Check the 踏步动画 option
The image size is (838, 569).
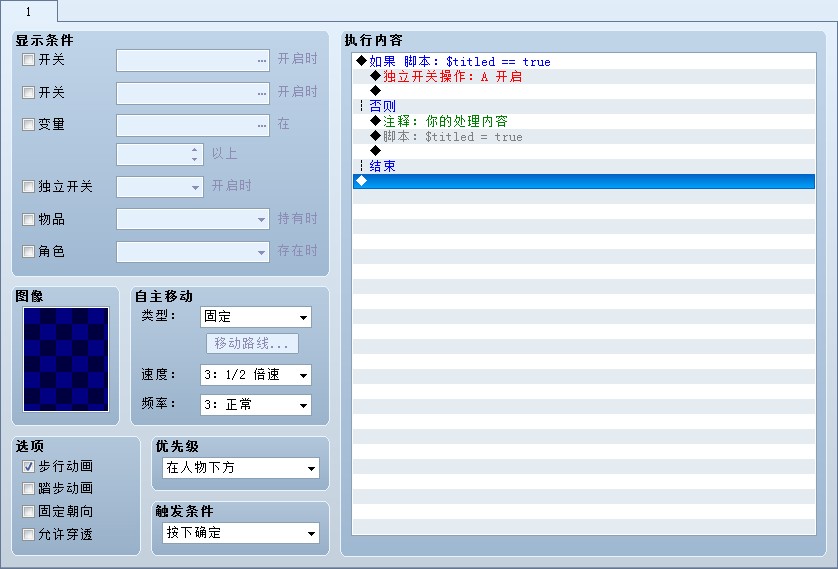(x=28, y=488)
